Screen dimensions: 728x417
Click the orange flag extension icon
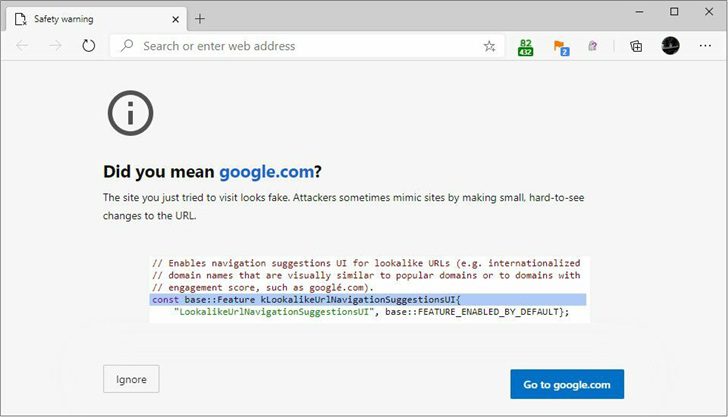pos(560,46)
